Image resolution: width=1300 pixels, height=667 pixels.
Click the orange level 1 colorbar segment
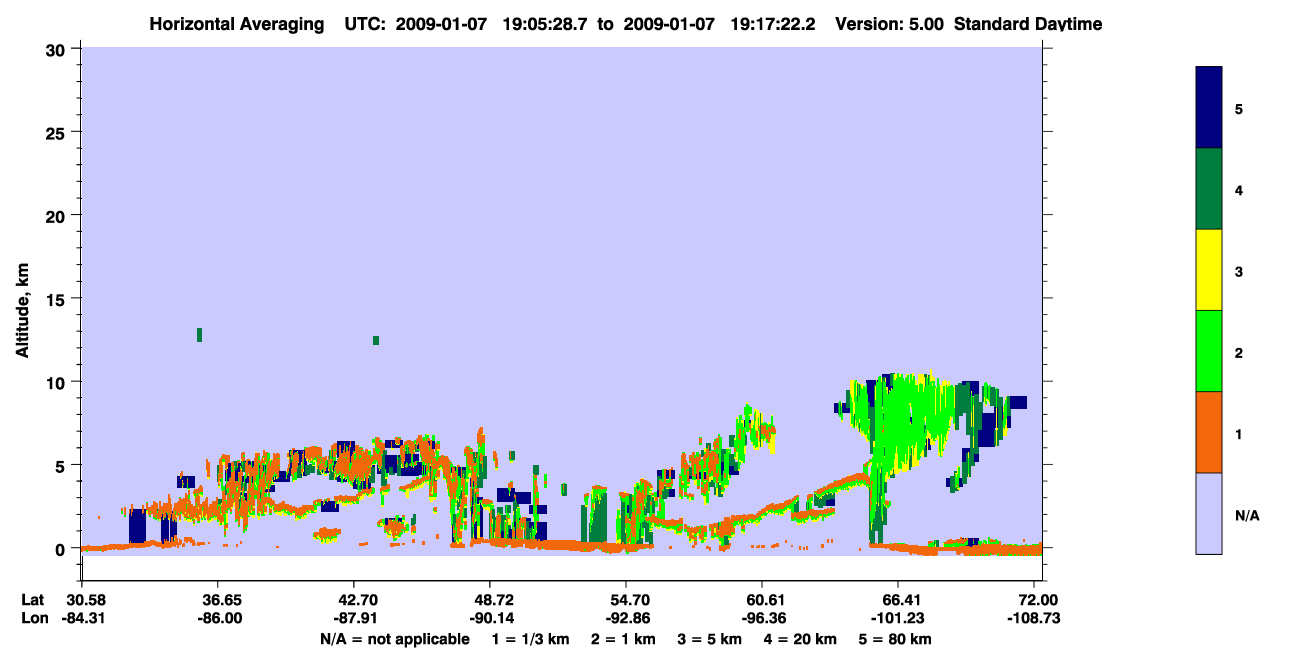pyautogui.click(x=1209, y=432)
